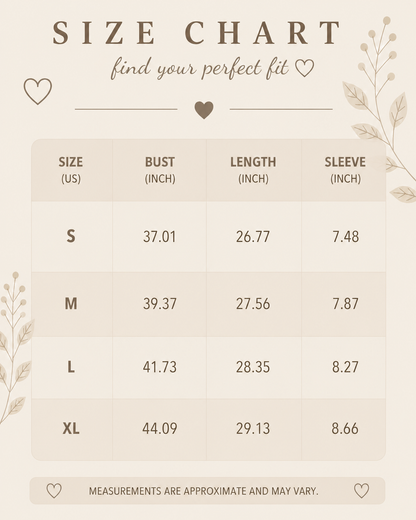Click the XL size row label

click(x=71, y=428)
